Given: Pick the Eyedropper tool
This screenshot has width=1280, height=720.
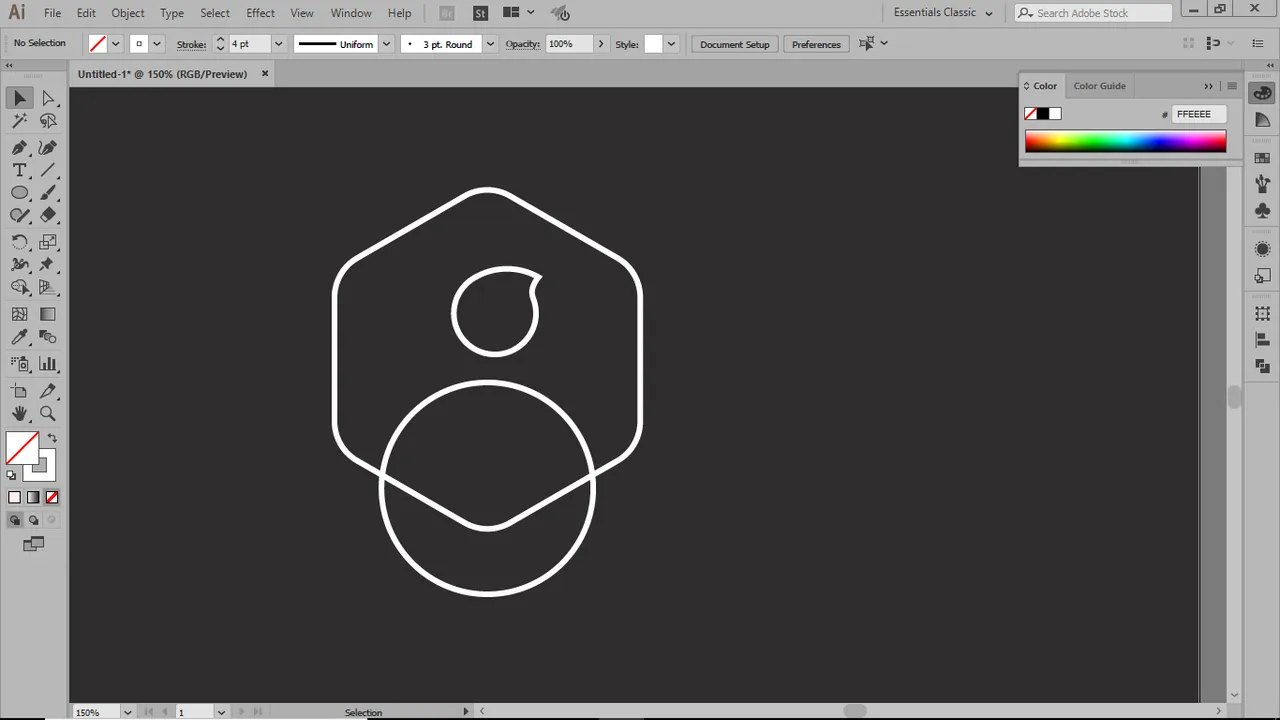Looking at the screenshot, I should coord(20,337).
